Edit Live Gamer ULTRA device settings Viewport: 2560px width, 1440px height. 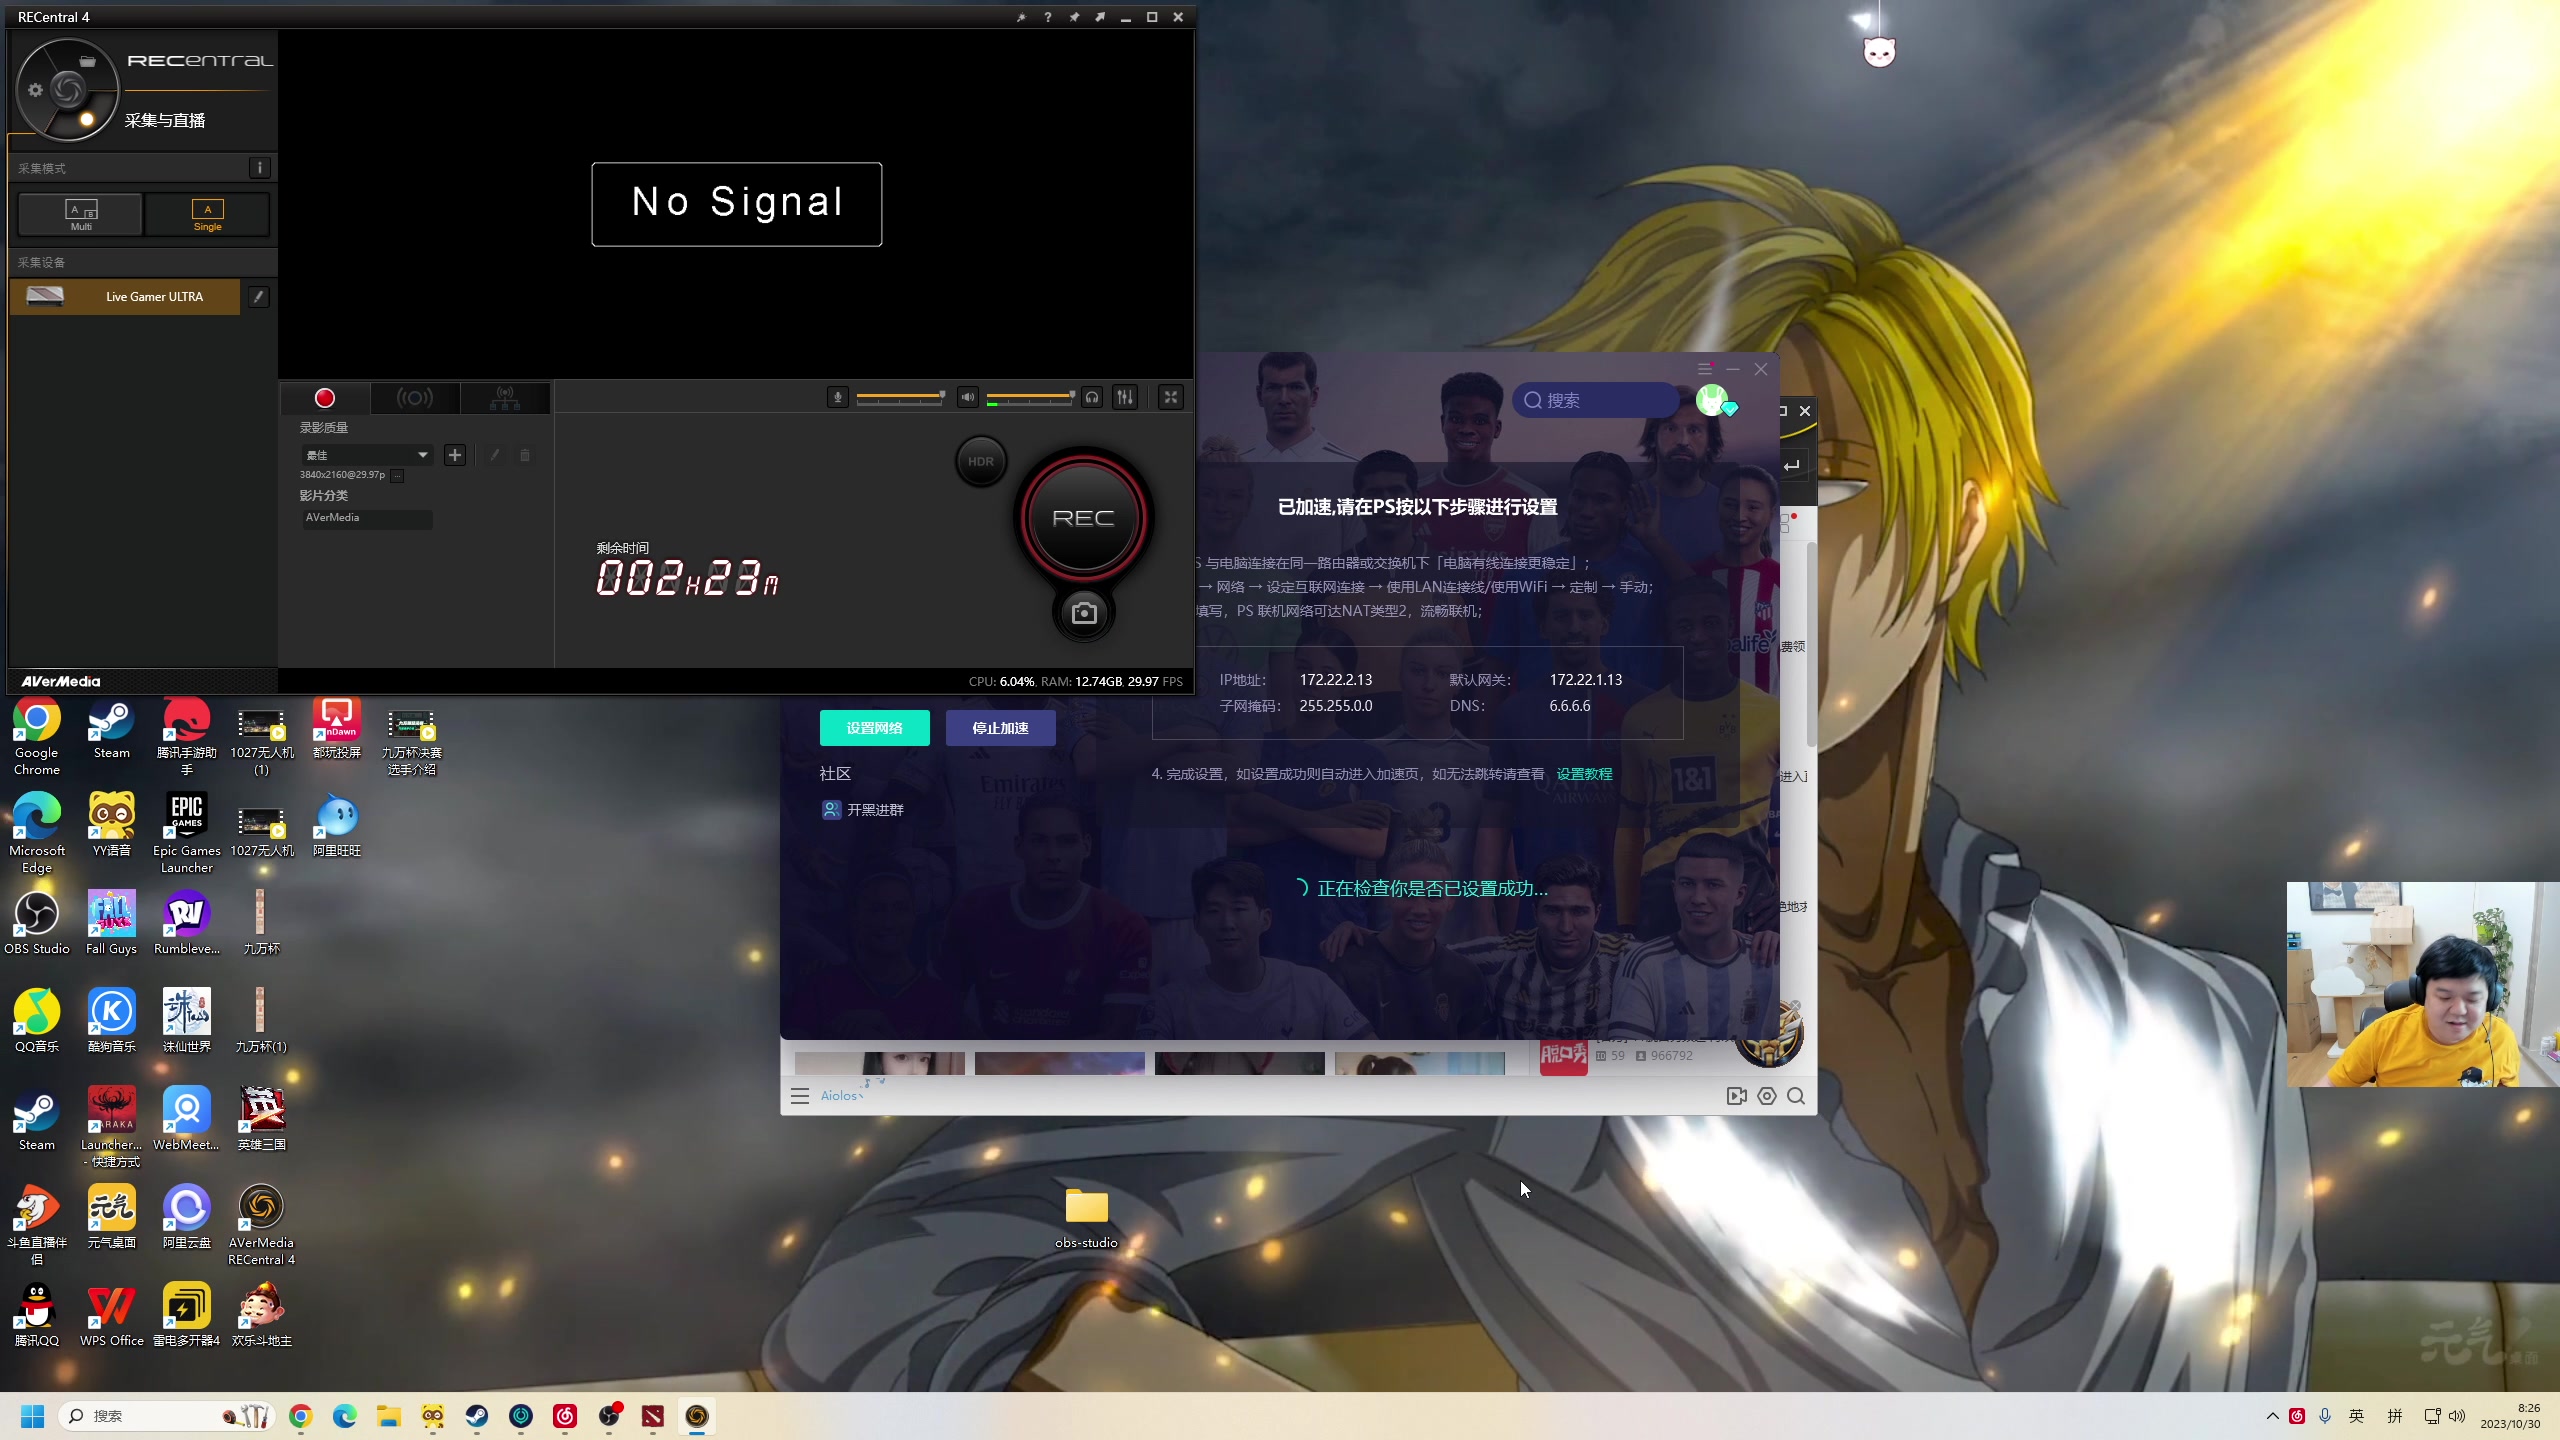tap(258, 297)
